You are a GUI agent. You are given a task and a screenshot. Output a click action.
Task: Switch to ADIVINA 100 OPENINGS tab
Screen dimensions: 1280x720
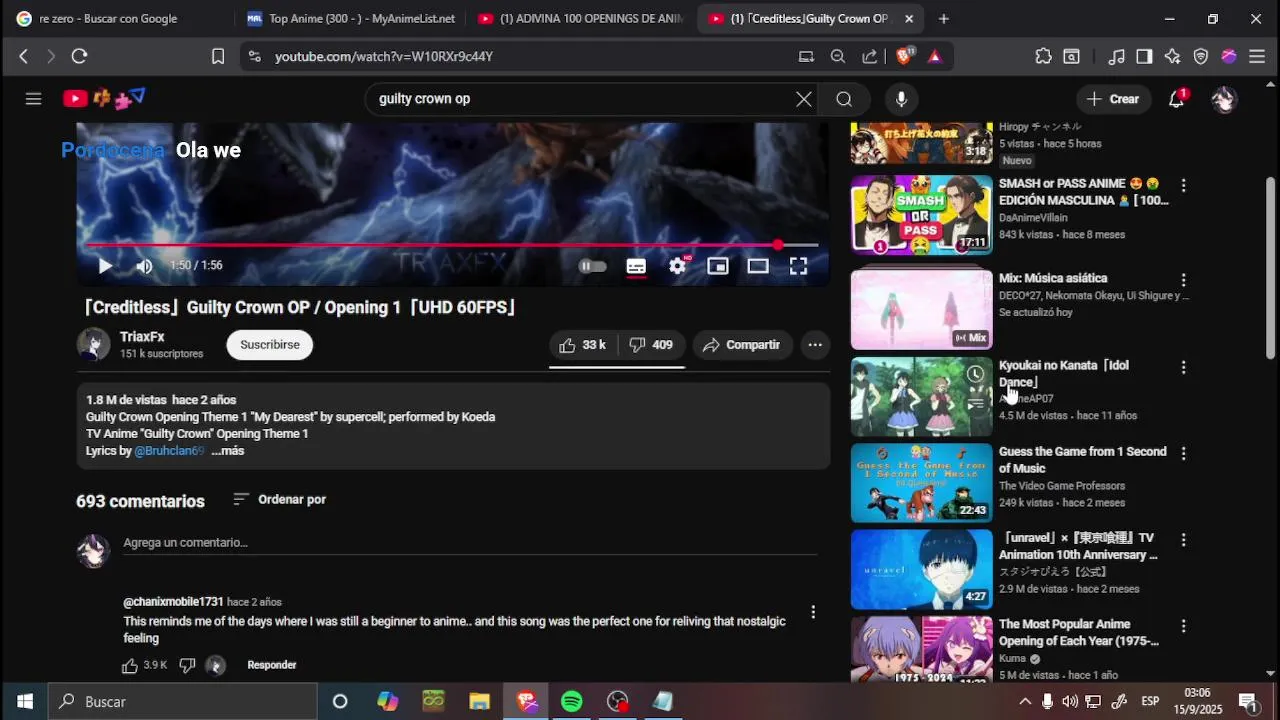click(x=580, y=18)
